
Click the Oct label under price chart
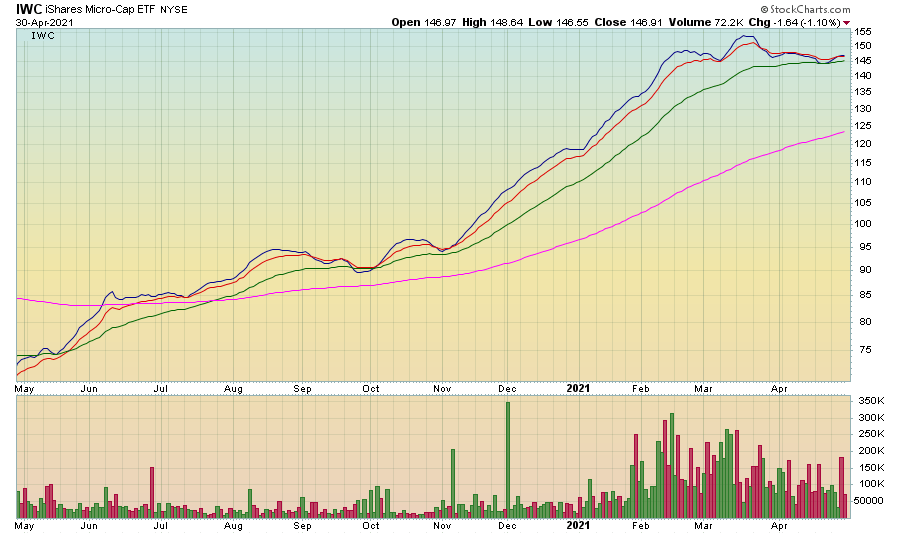click(x=371, y=389)
